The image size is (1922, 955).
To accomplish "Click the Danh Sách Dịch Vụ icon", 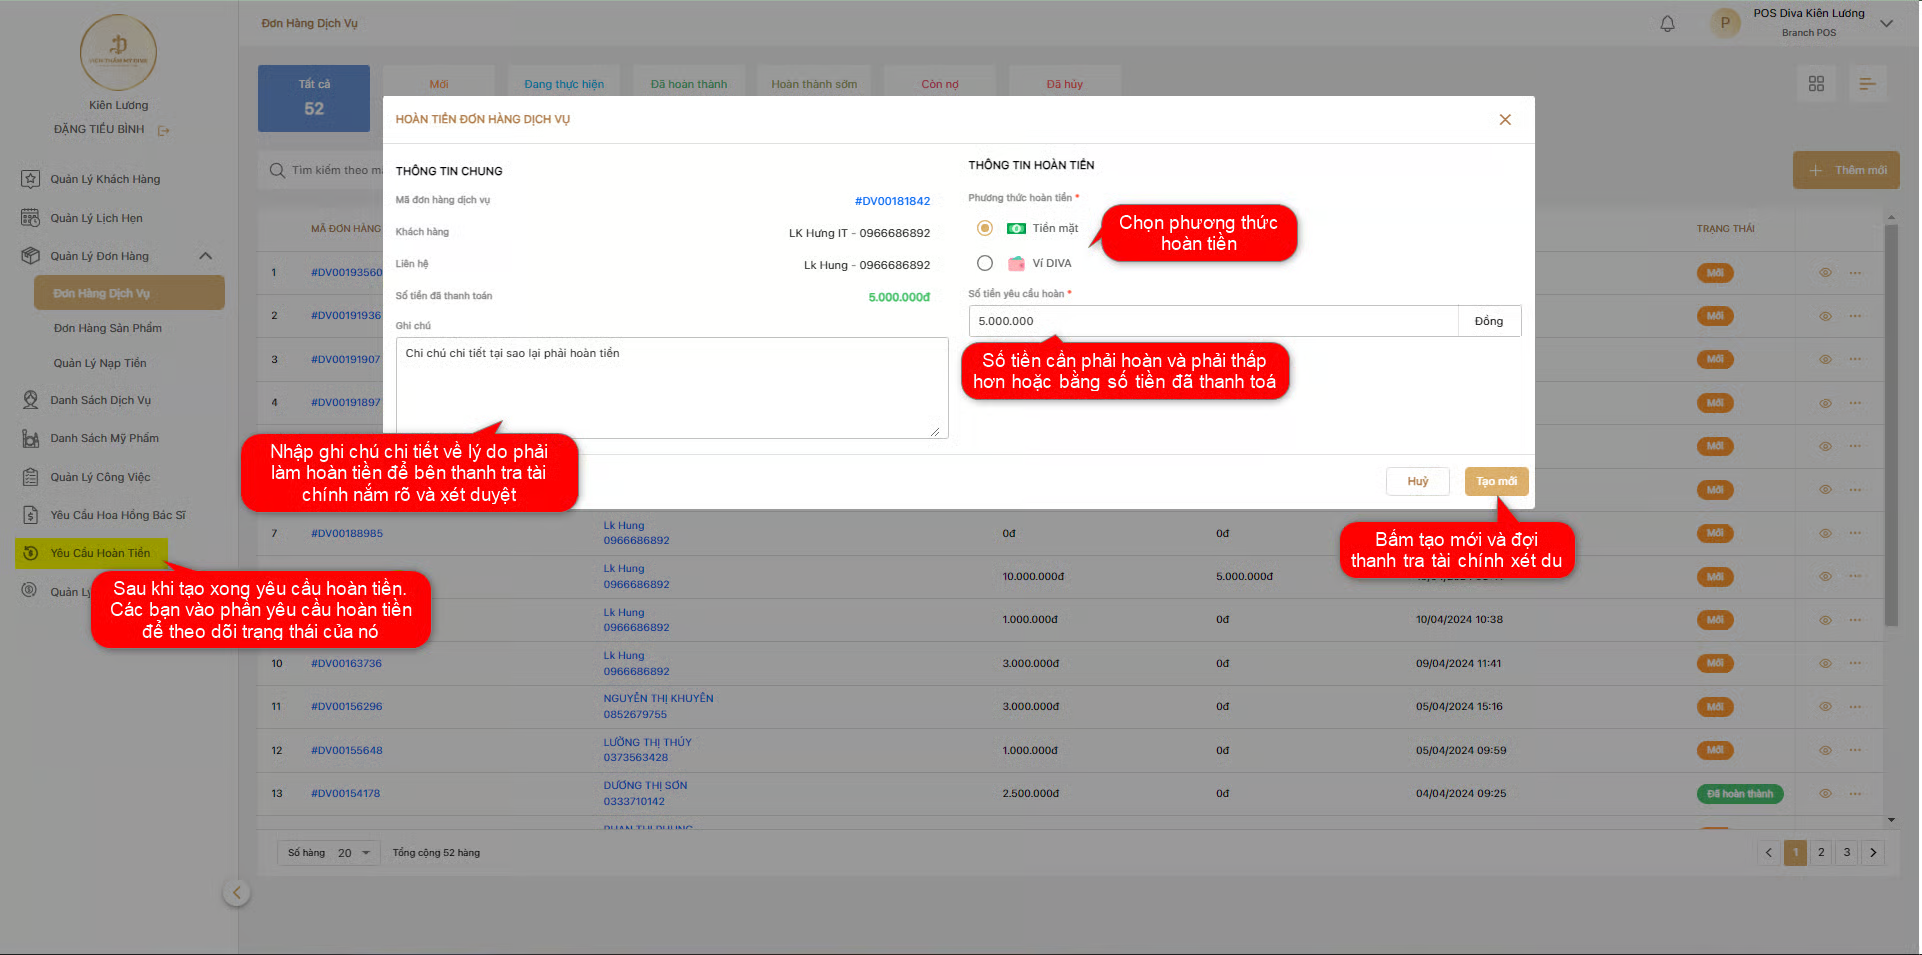I will (x=31, y=400).
